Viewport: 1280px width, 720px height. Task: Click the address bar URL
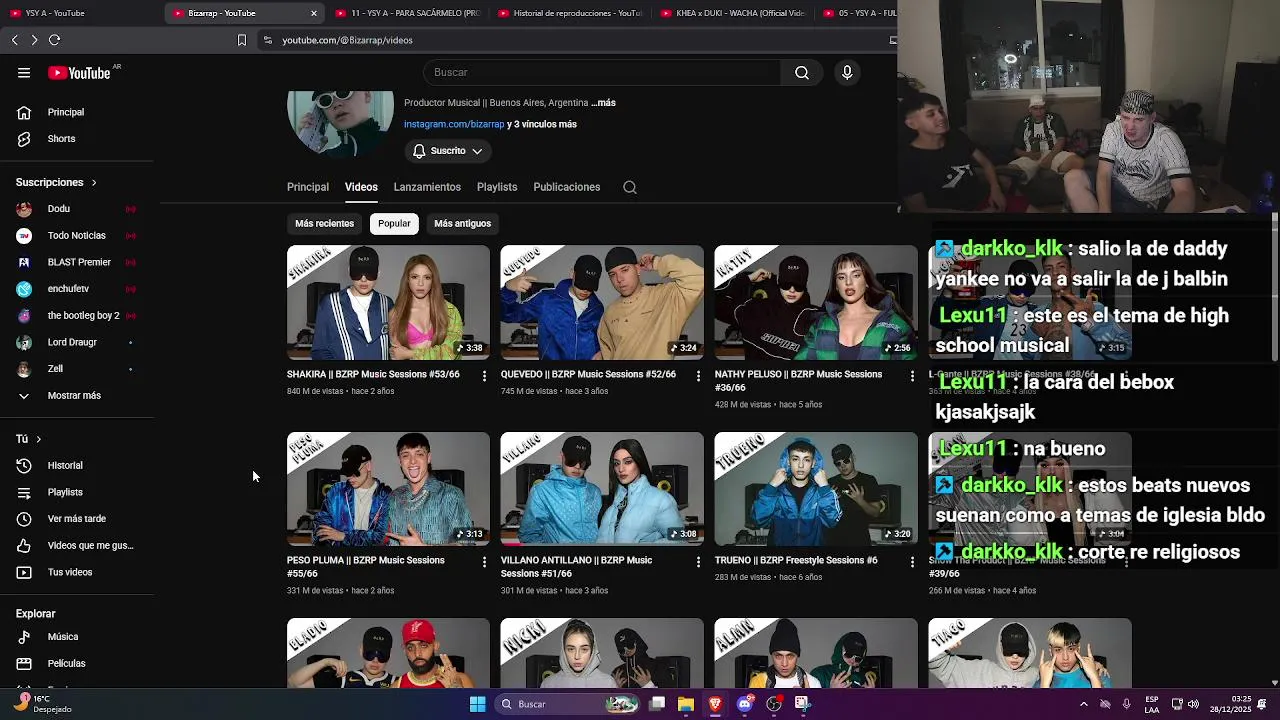coord(347,40)
